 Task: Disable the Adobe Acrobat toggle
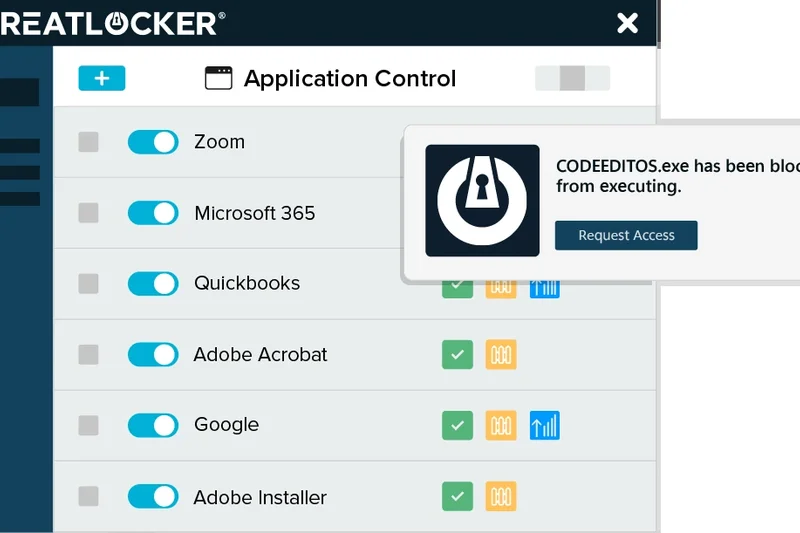click(x=153, y=354)
